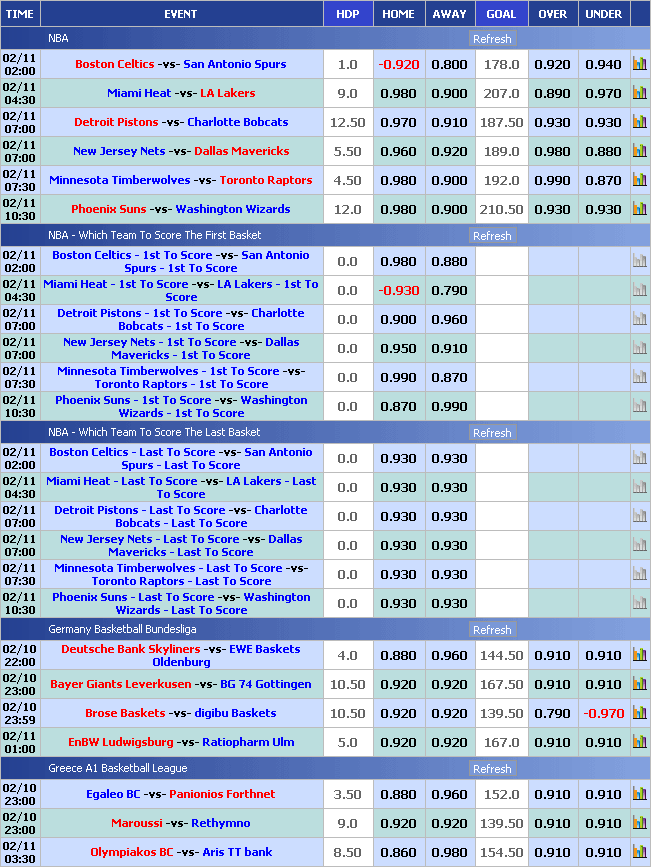Open stats chart icon for Boston Celtics NBA game
Image resolution: width=651 pixels, height=867 pixels.
639,64
